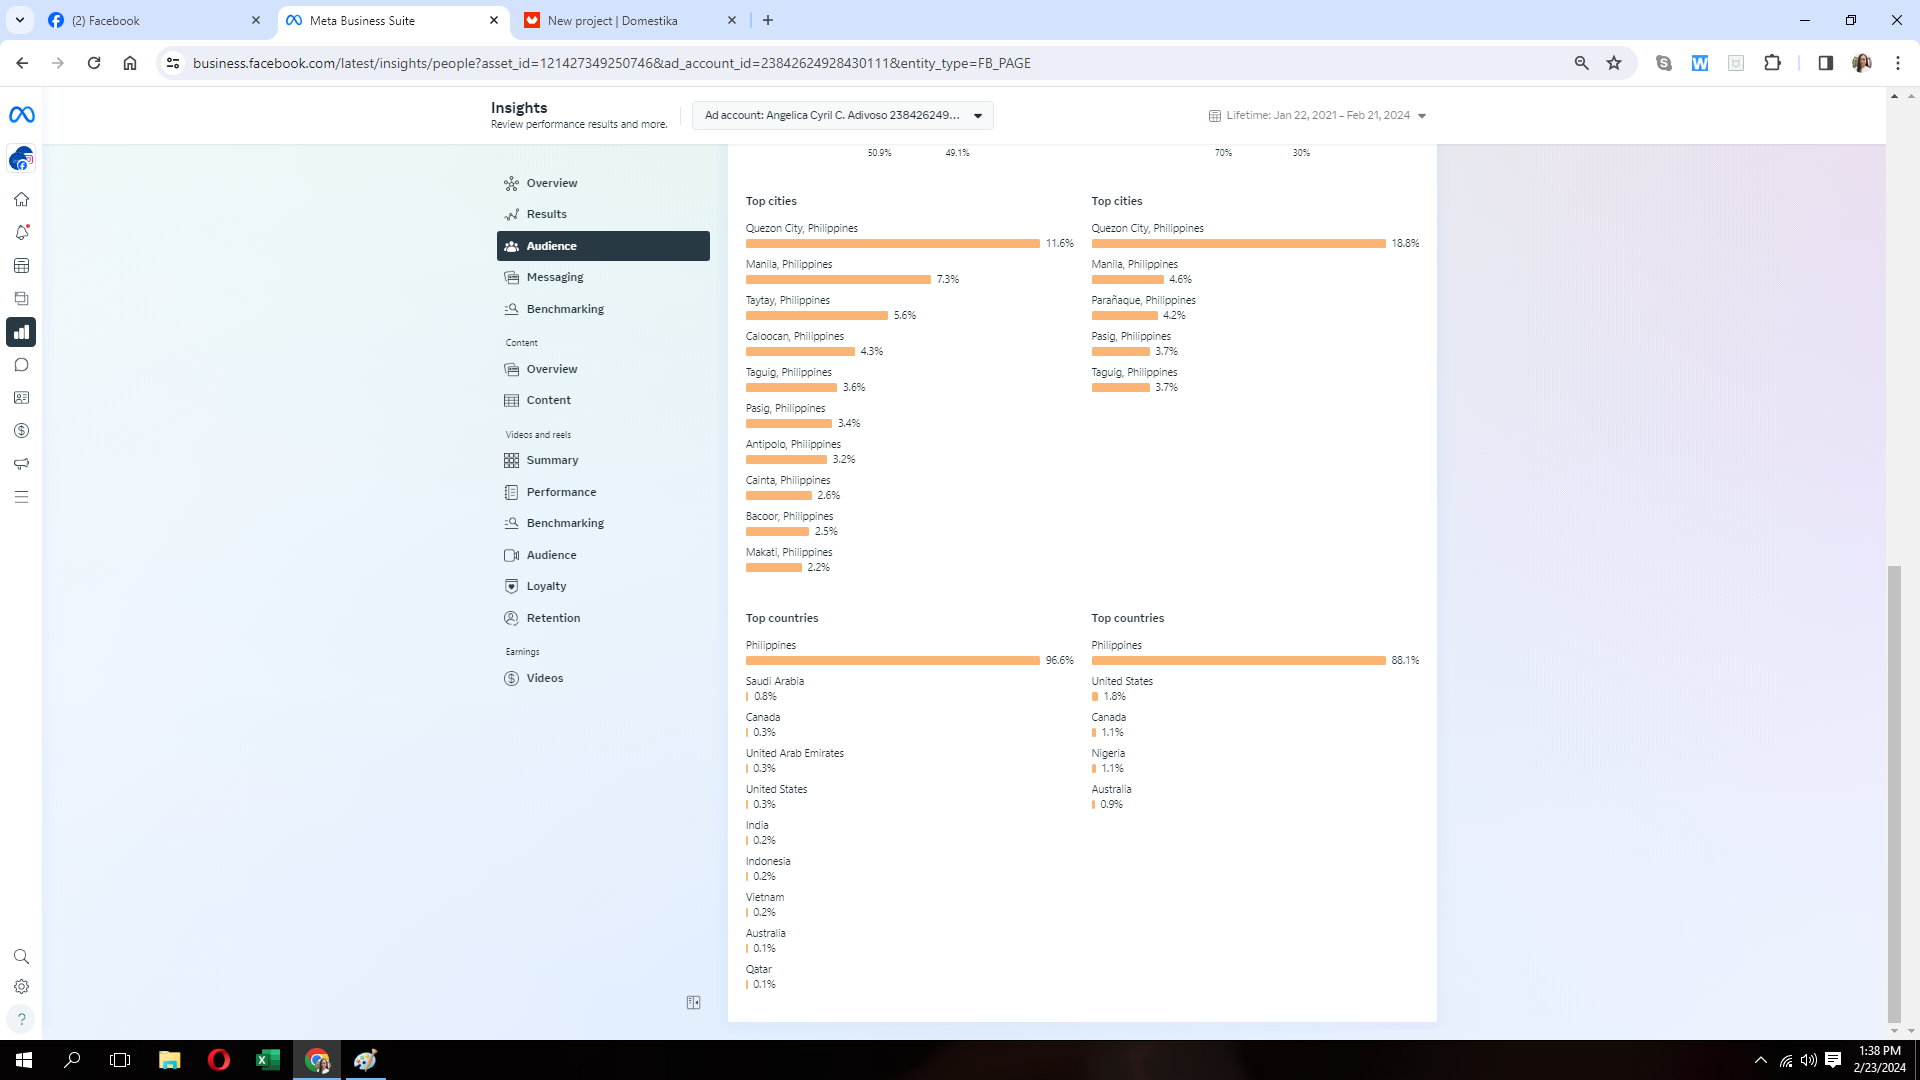Show hidden system tray icons
The image size is (1920, 1080).
coord(1761,1060)
